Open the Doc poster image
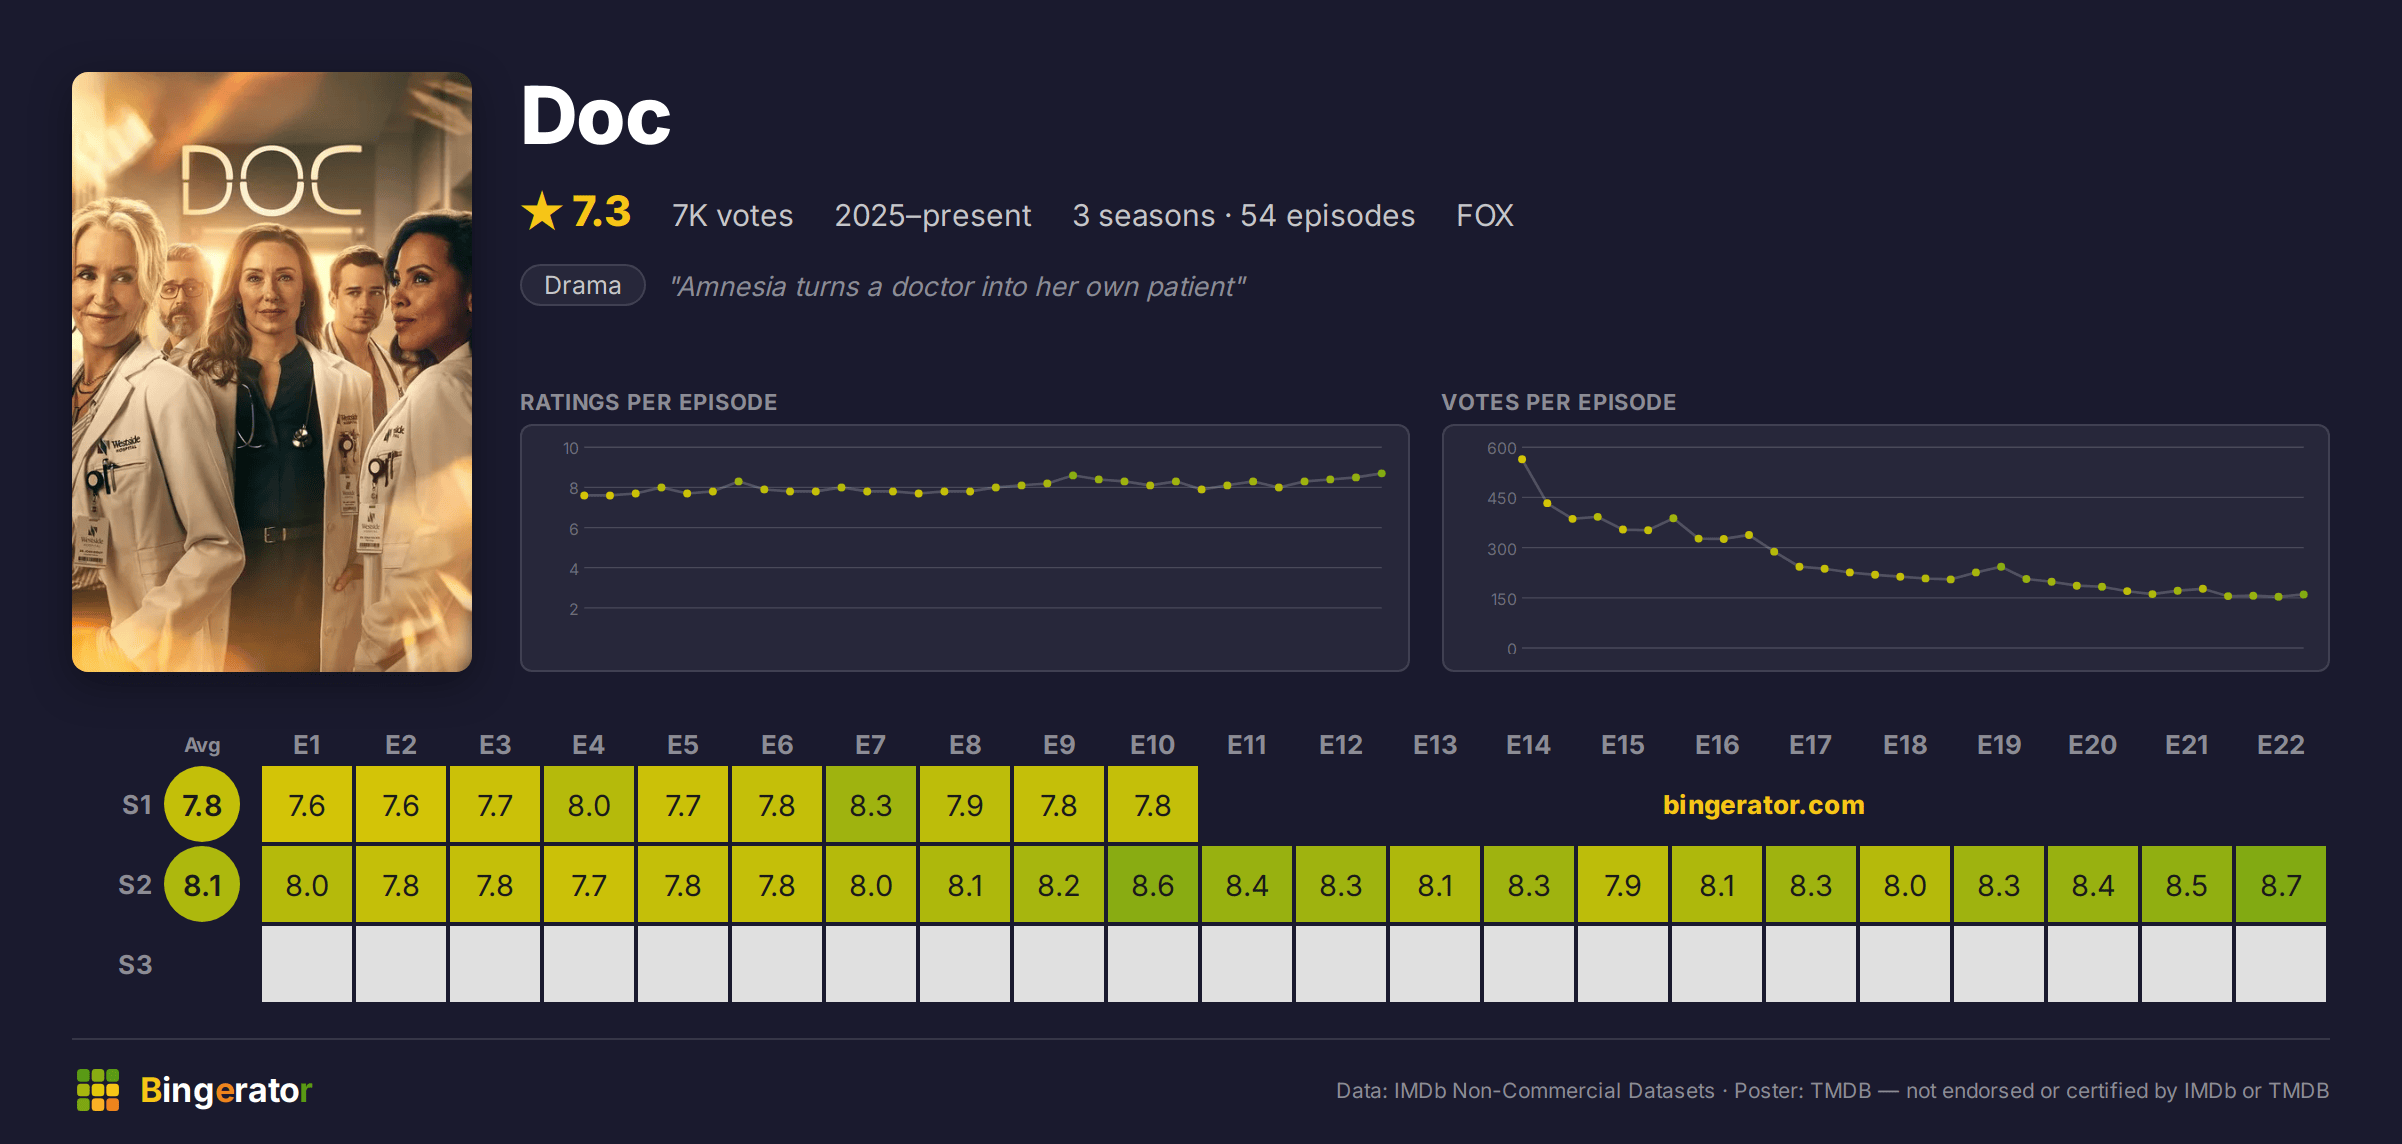Screen dimensions: 2402x1144 click(x=272, y=372)
